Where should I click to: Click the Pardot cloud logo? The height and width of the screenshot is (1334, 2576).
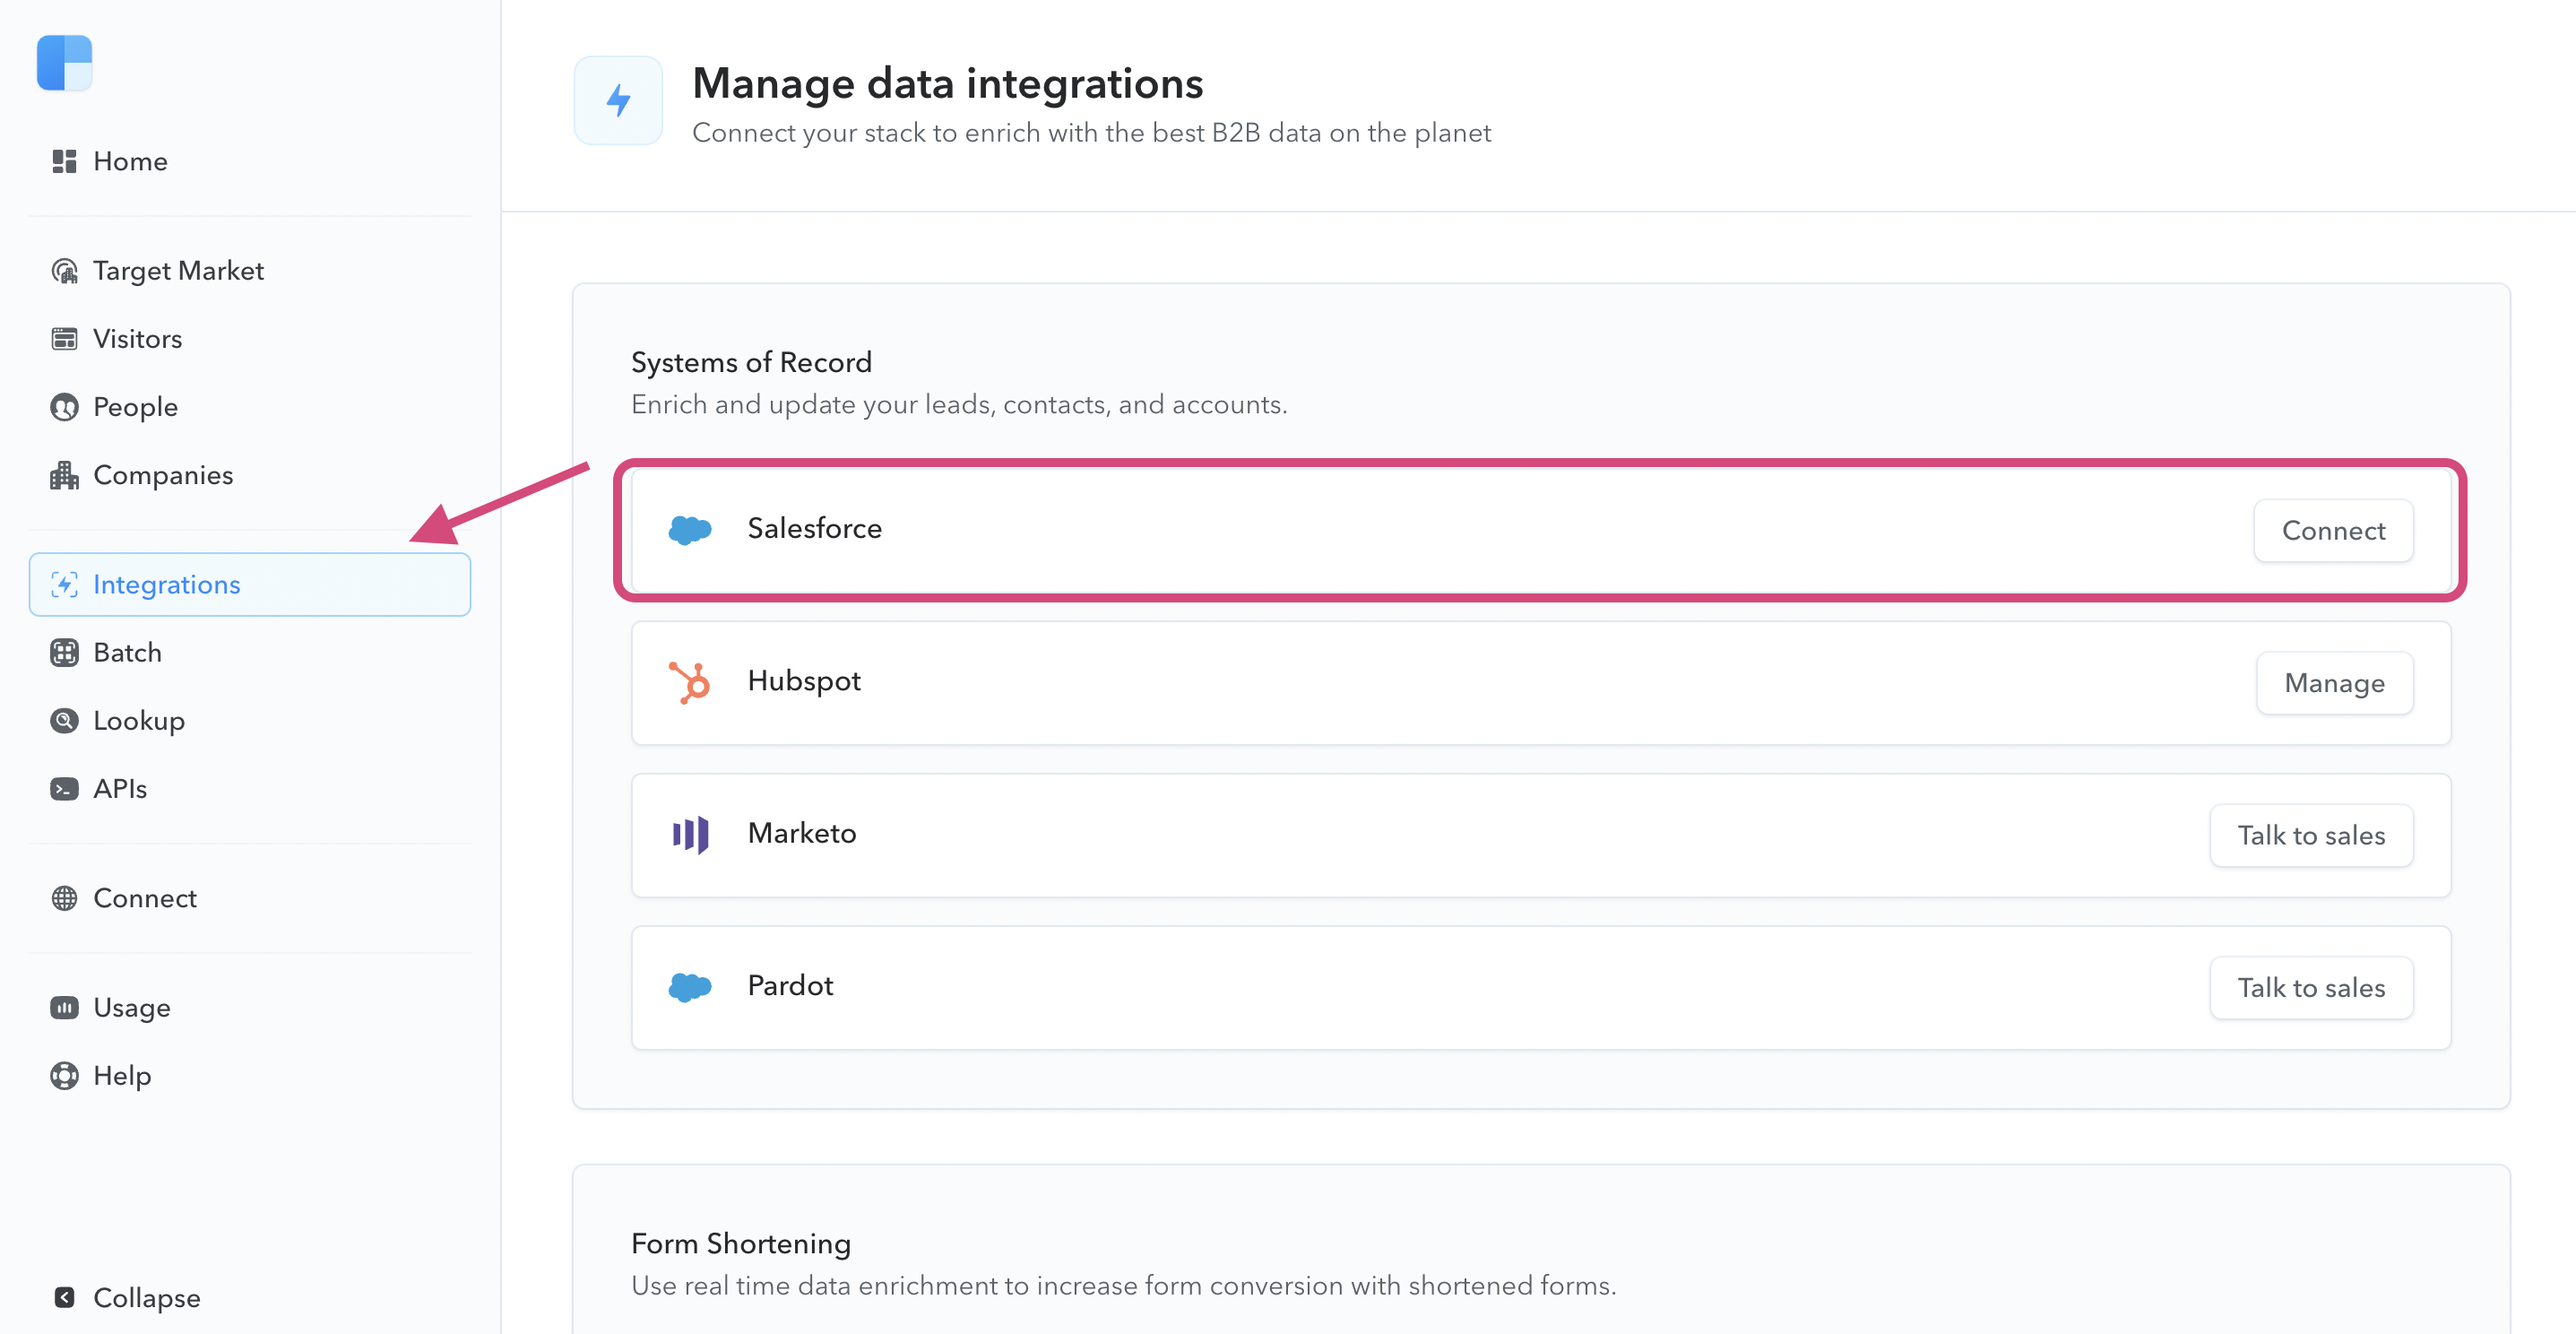point(690,987)
